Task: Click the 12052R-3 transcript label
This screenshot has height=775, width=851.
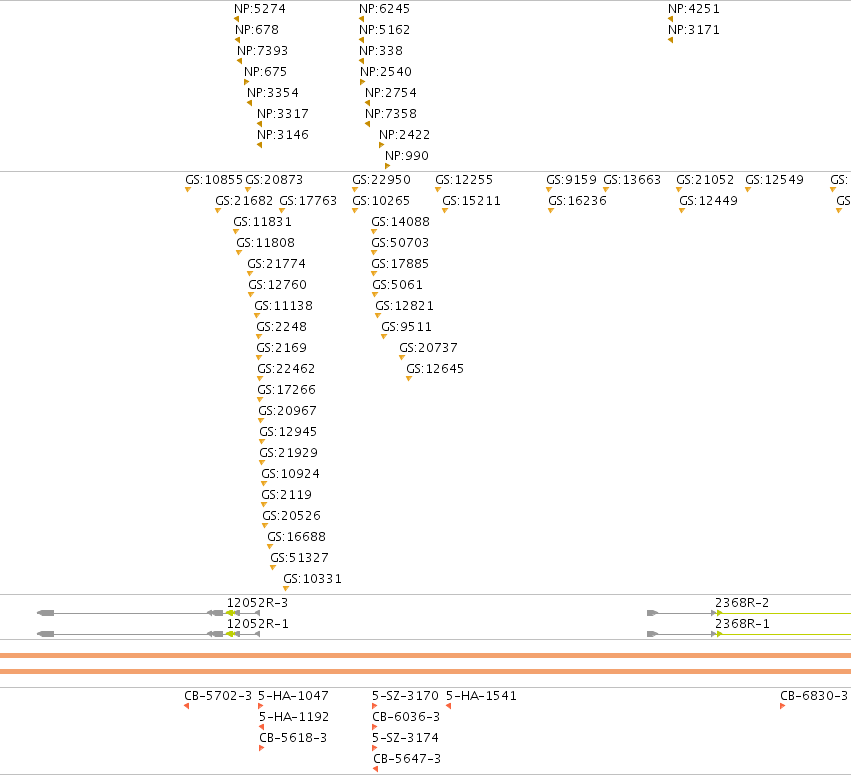Action: click(x=257, y=603)
